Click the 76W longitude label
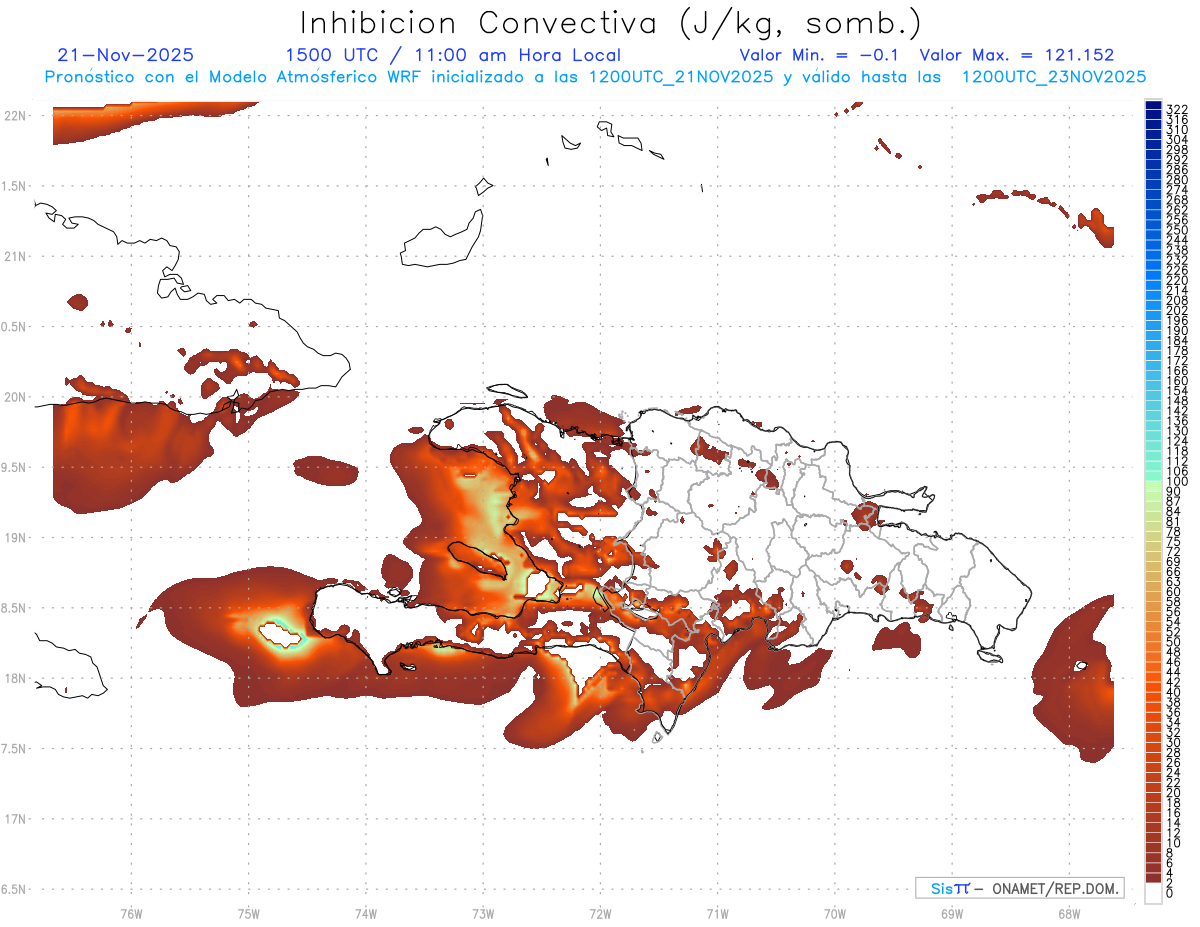 point(131,912)
